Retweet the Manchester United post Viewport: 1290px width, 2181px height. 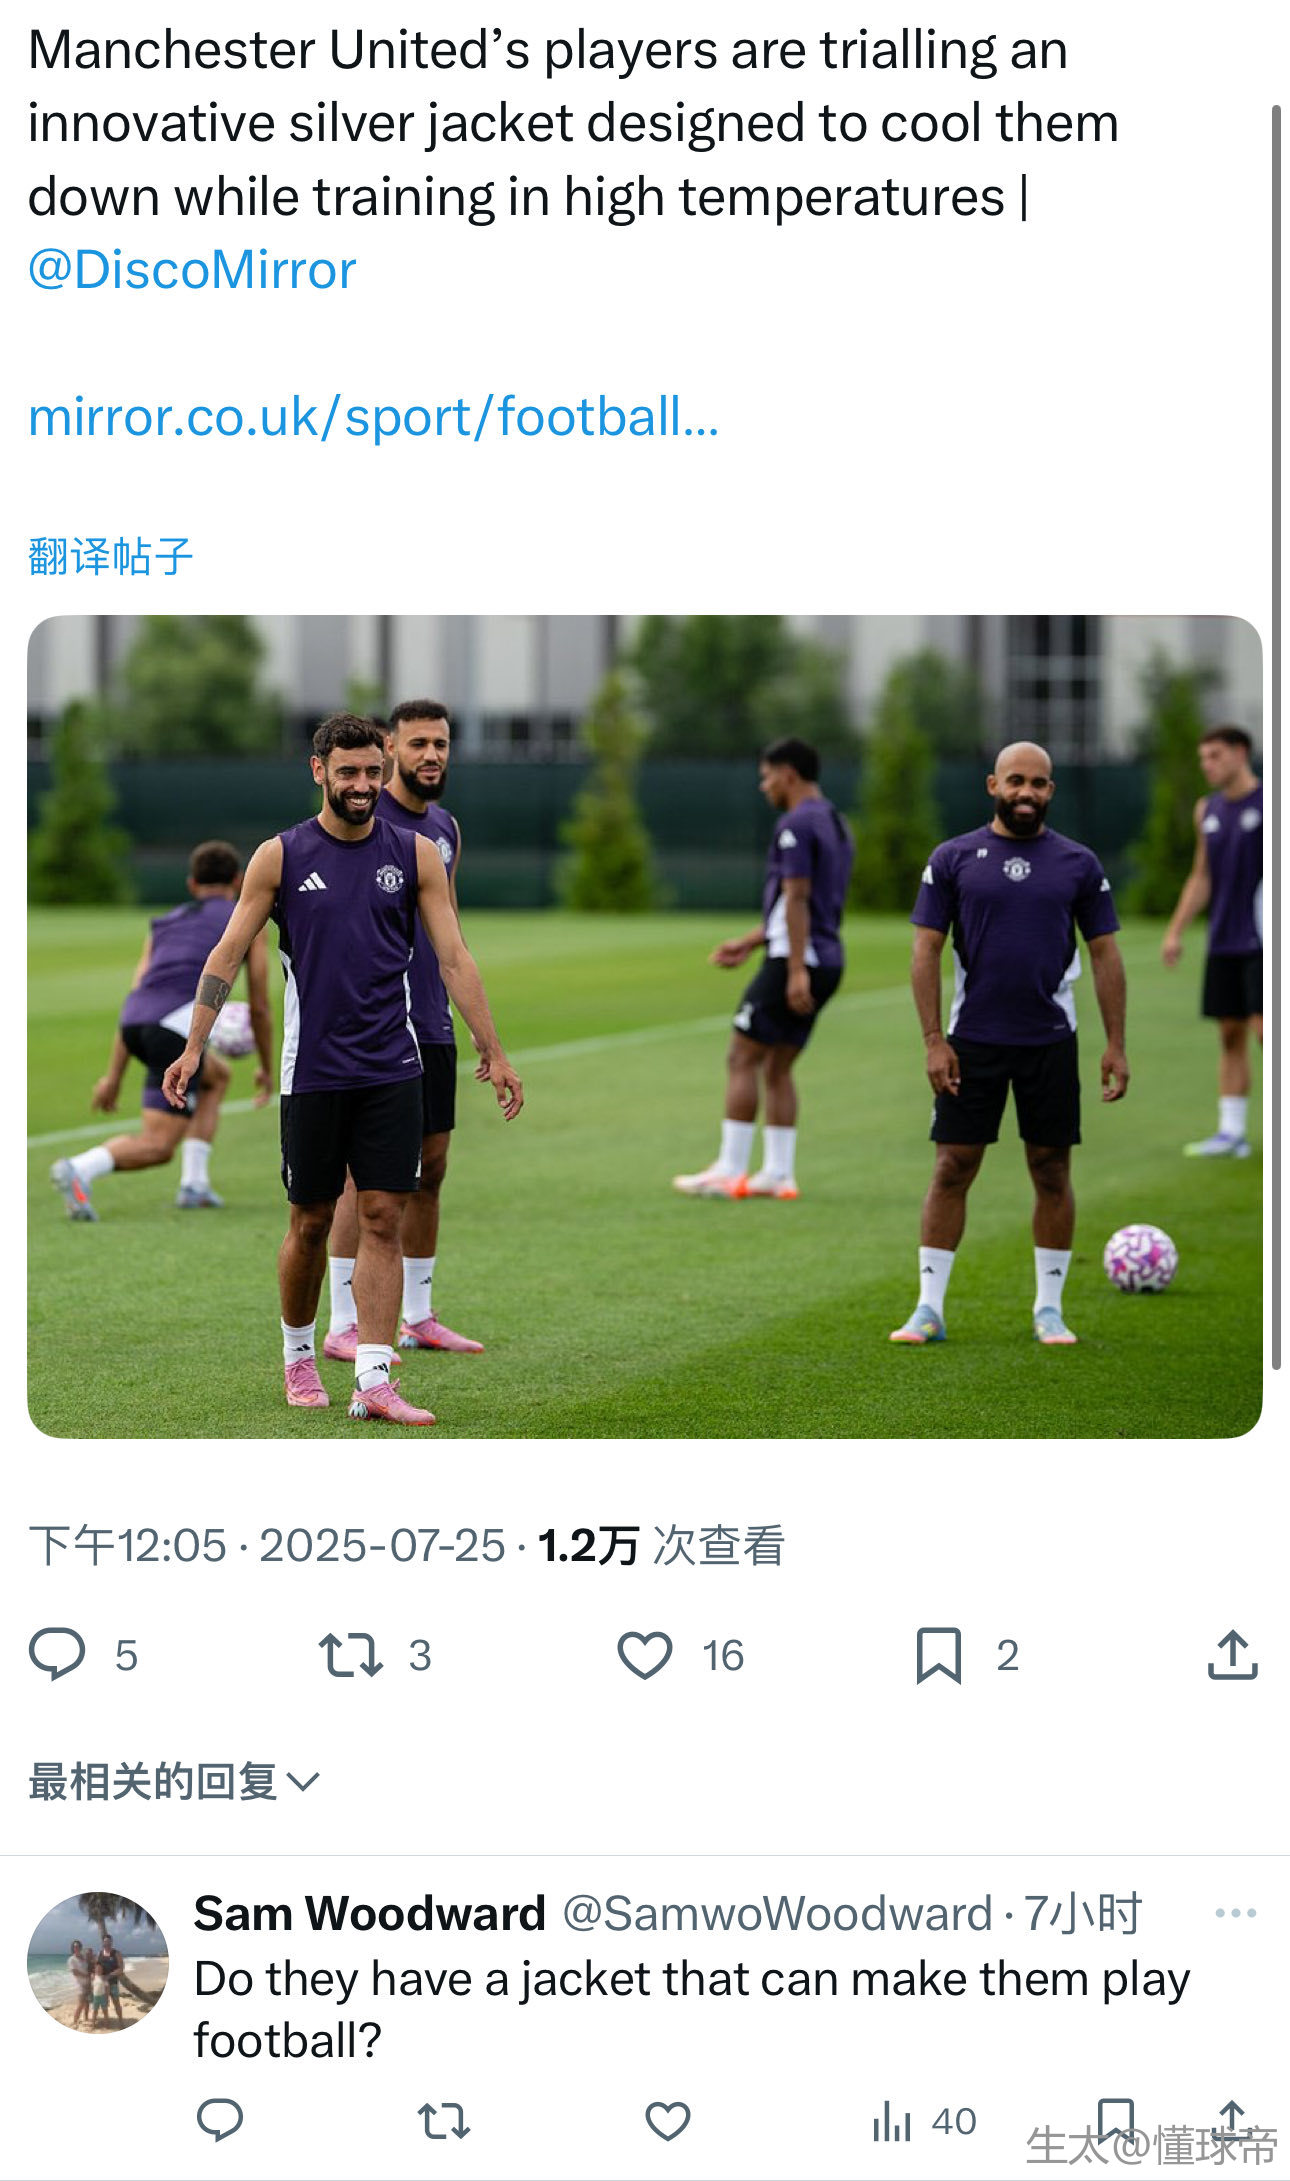click(350, 1654)
